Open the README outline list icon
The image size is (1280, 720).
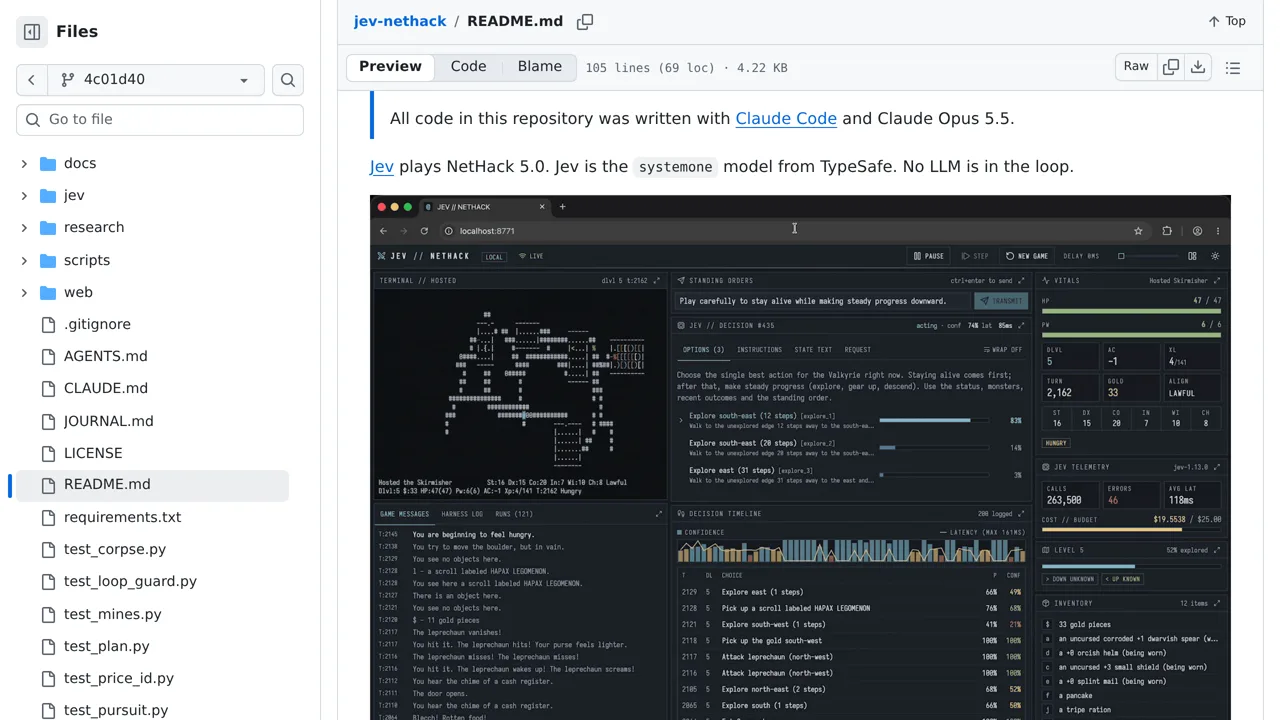coord(1233,68)
